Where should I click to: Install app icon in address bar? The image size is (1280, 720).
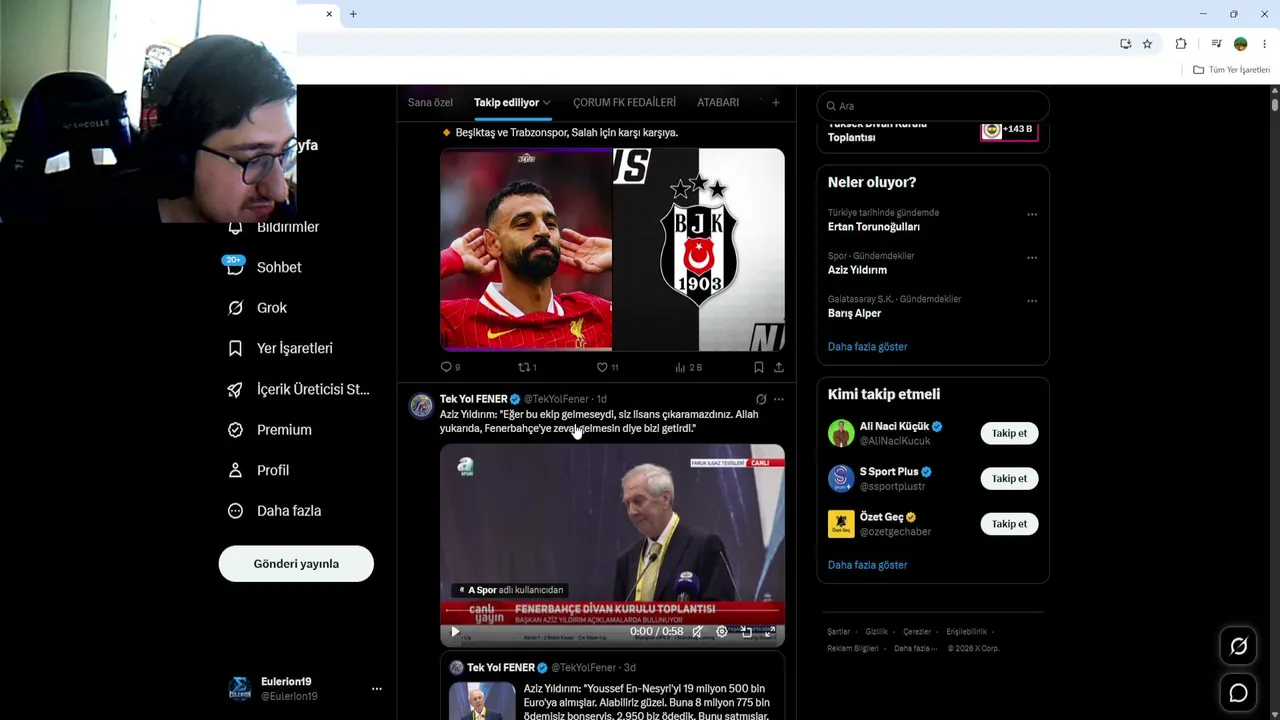click(x=1125, y=44)
